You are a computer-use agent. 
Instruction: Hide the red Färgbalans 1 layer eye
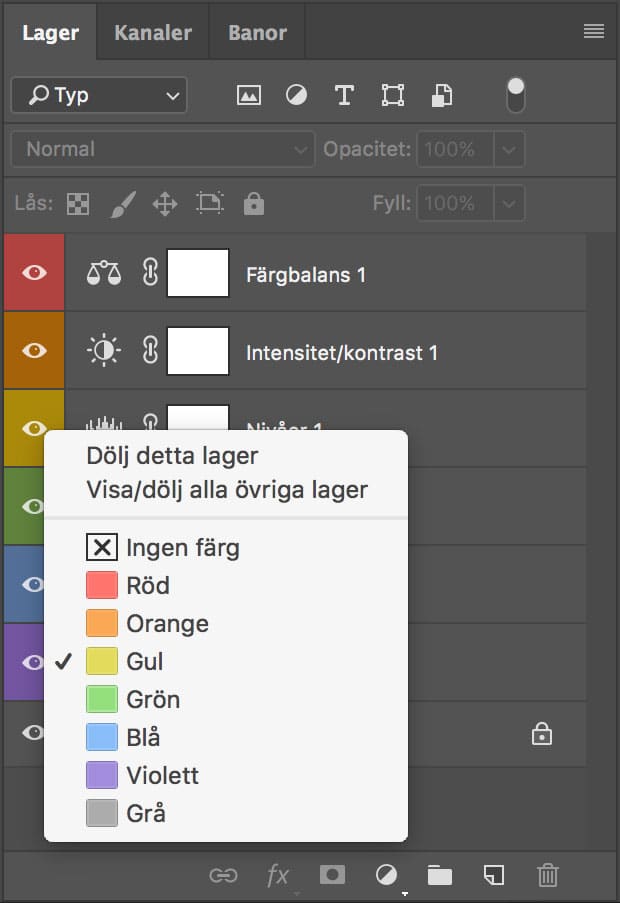(34, 272)
